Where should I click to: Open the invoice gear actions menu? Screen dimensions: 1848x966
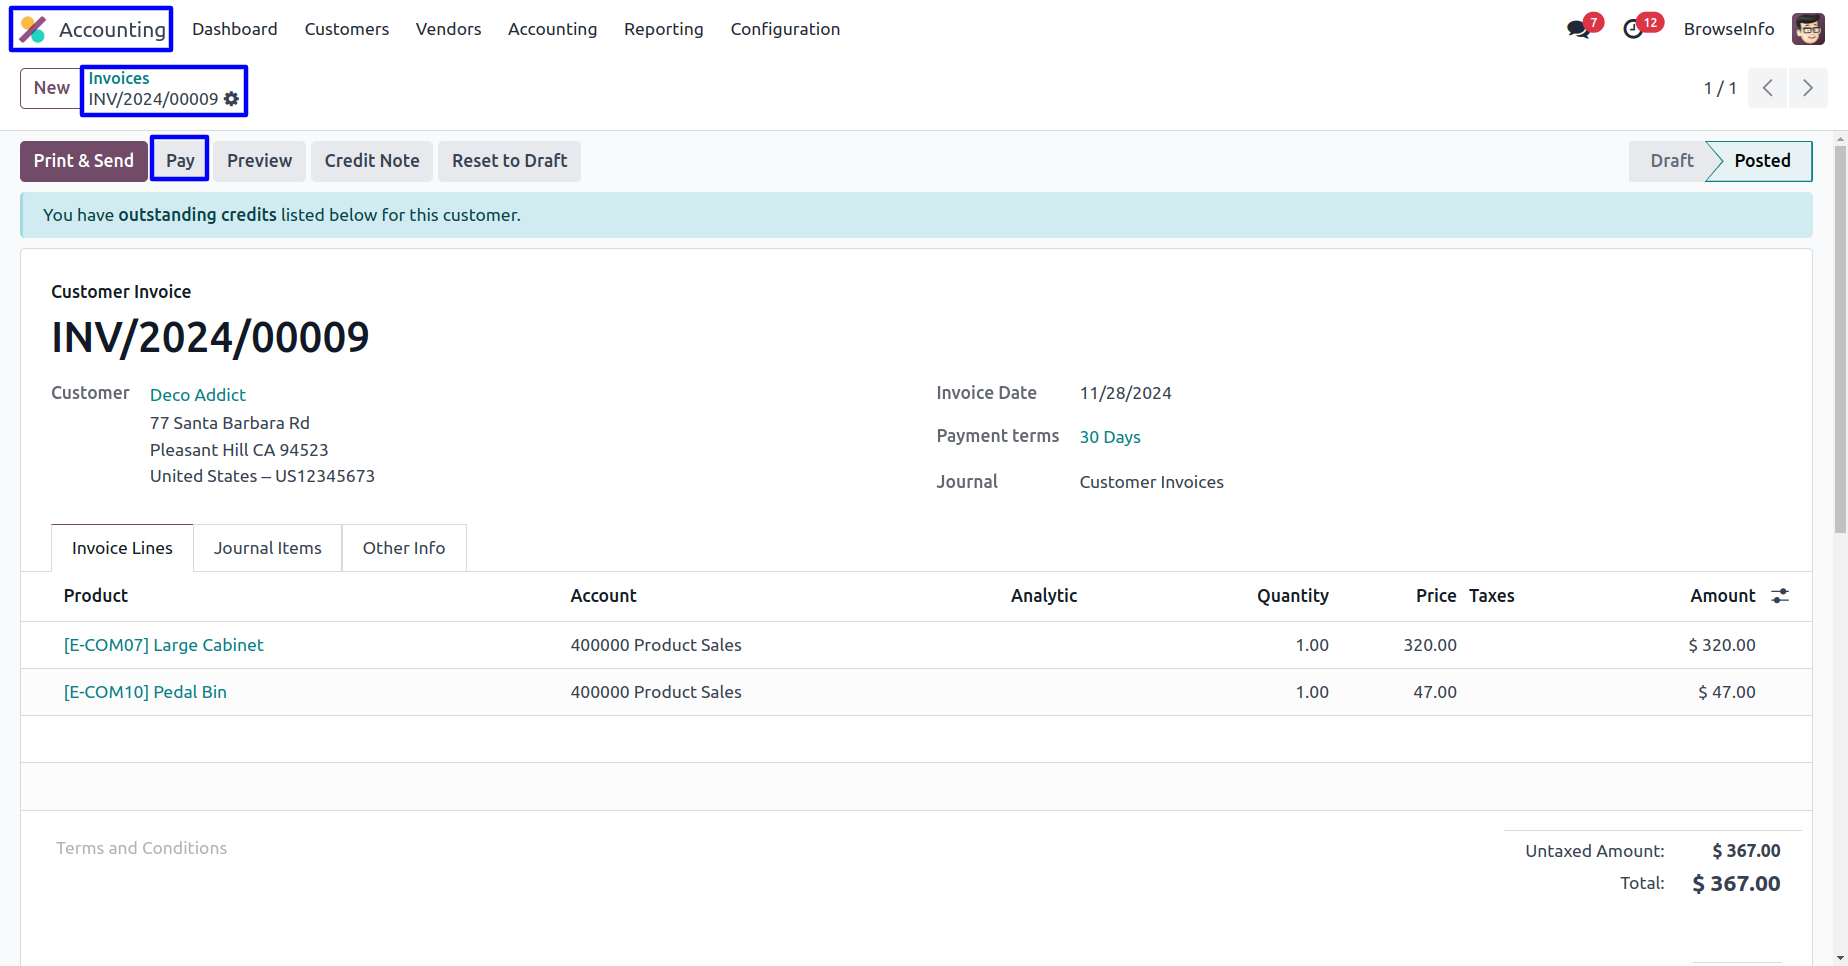pos(232,99)
